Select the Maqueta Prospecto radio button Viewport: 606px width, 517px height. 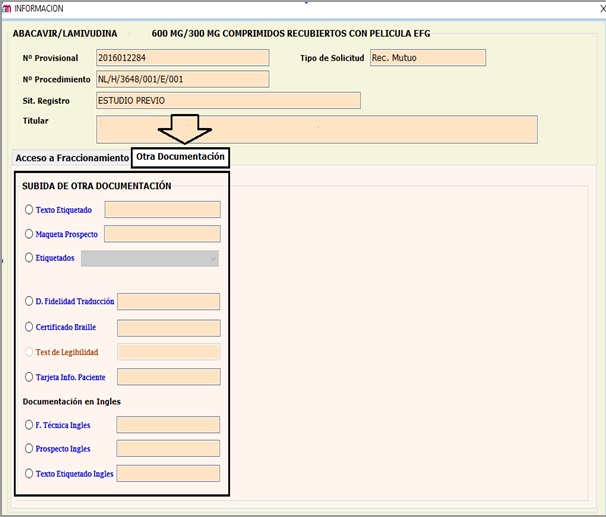(x=29, y=234)
